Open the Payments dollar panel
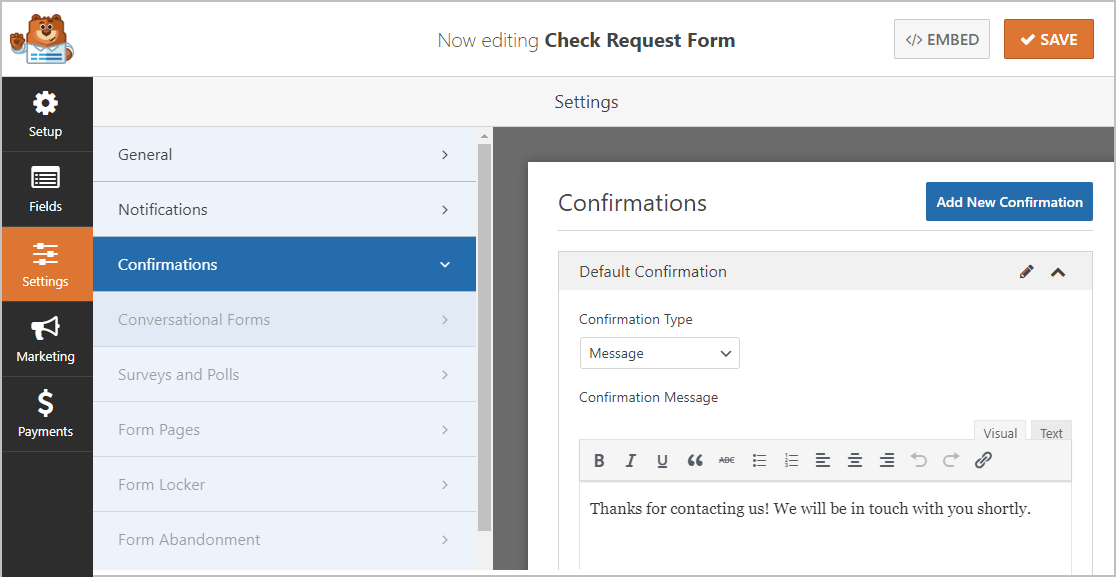The height and width of the screenshot is (577, 1116). pyautogui.click(x=46, y=414)
